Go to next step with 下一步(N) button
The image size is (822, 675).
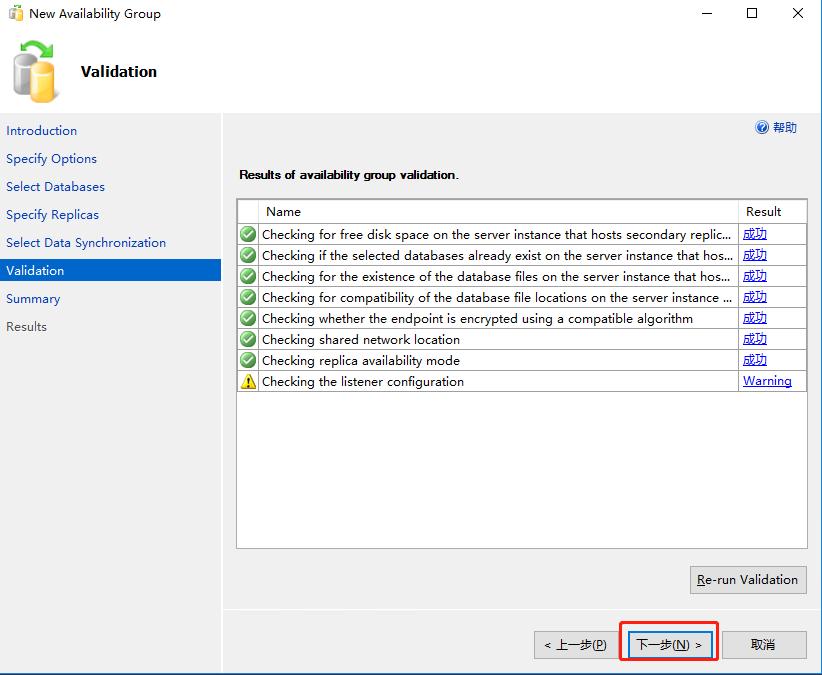pos(668,645)
